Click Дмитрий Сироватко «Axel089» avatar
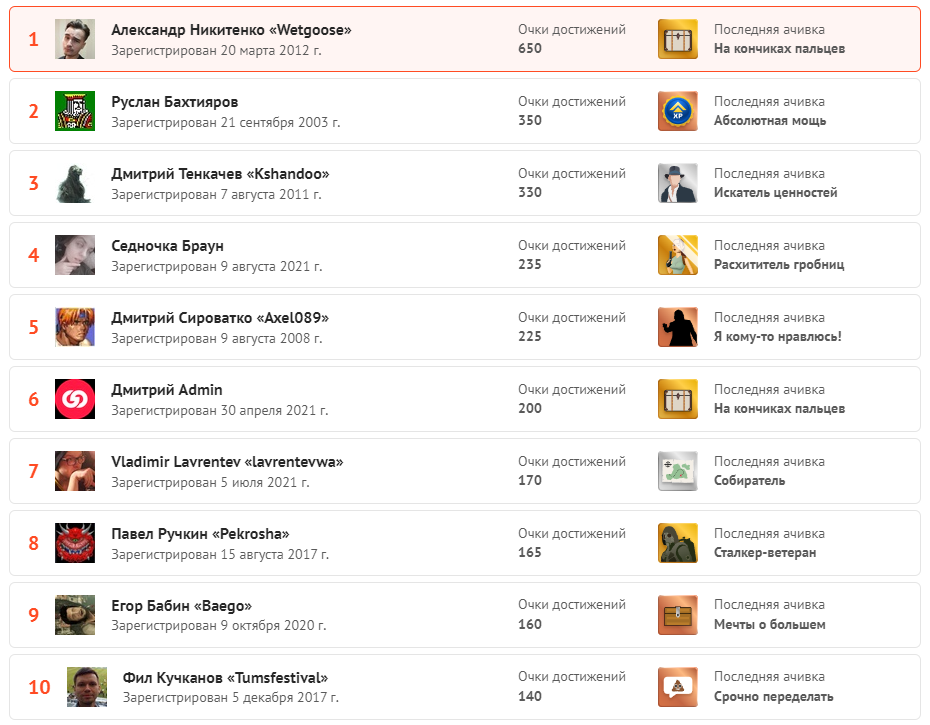Viewport: 930px width, 725px height. tap(75, 327)
